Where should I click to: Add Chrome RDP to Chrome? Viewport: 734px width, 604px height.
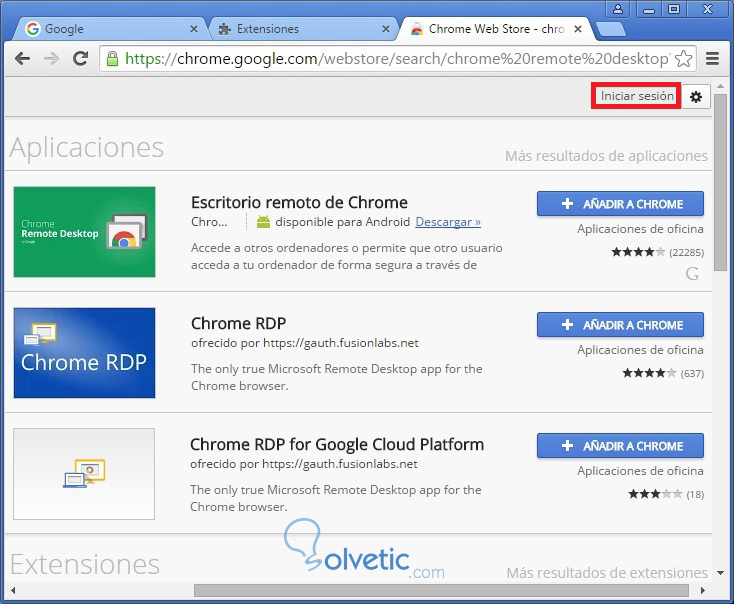[x=620, y=324]
